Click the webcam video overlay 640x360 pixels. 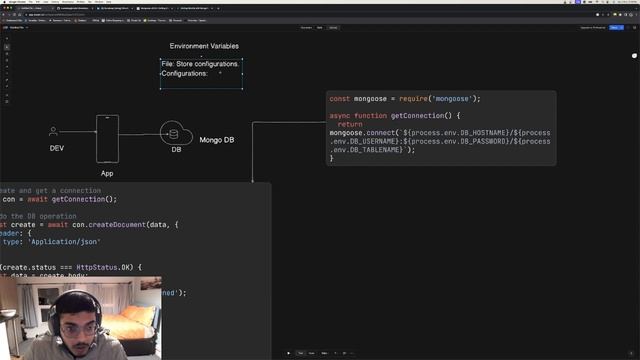click(x=81, y=318)
